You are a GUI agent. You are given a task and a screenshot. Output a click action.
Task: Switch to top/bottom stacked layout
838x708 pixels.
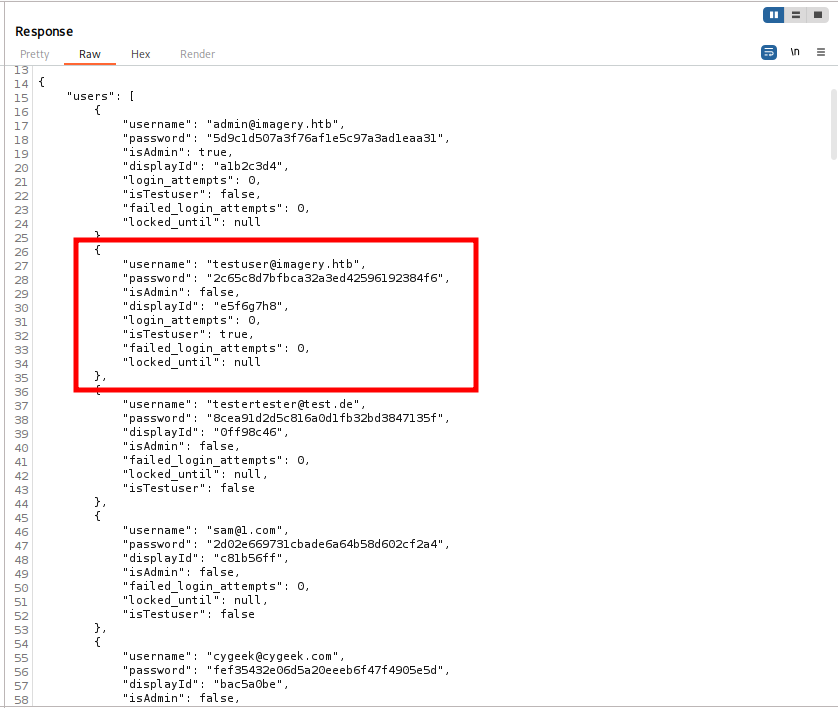796,15
